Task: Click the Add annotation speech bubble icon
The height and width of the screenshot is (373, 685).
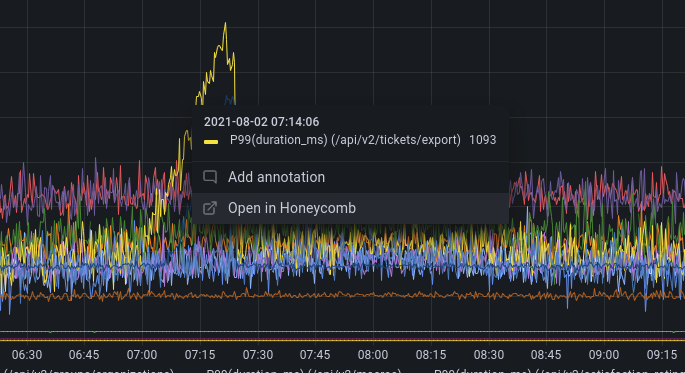Action: [x=210, y=177]
